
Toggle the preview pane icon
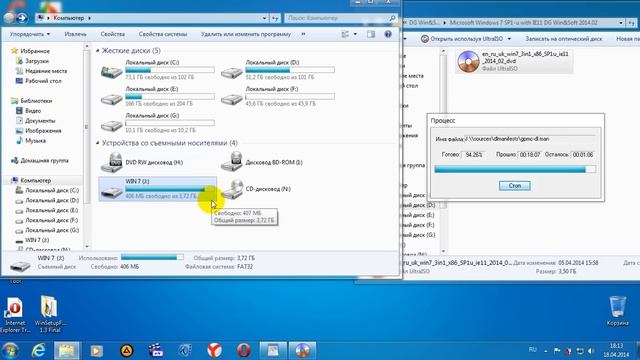(371, 34)
